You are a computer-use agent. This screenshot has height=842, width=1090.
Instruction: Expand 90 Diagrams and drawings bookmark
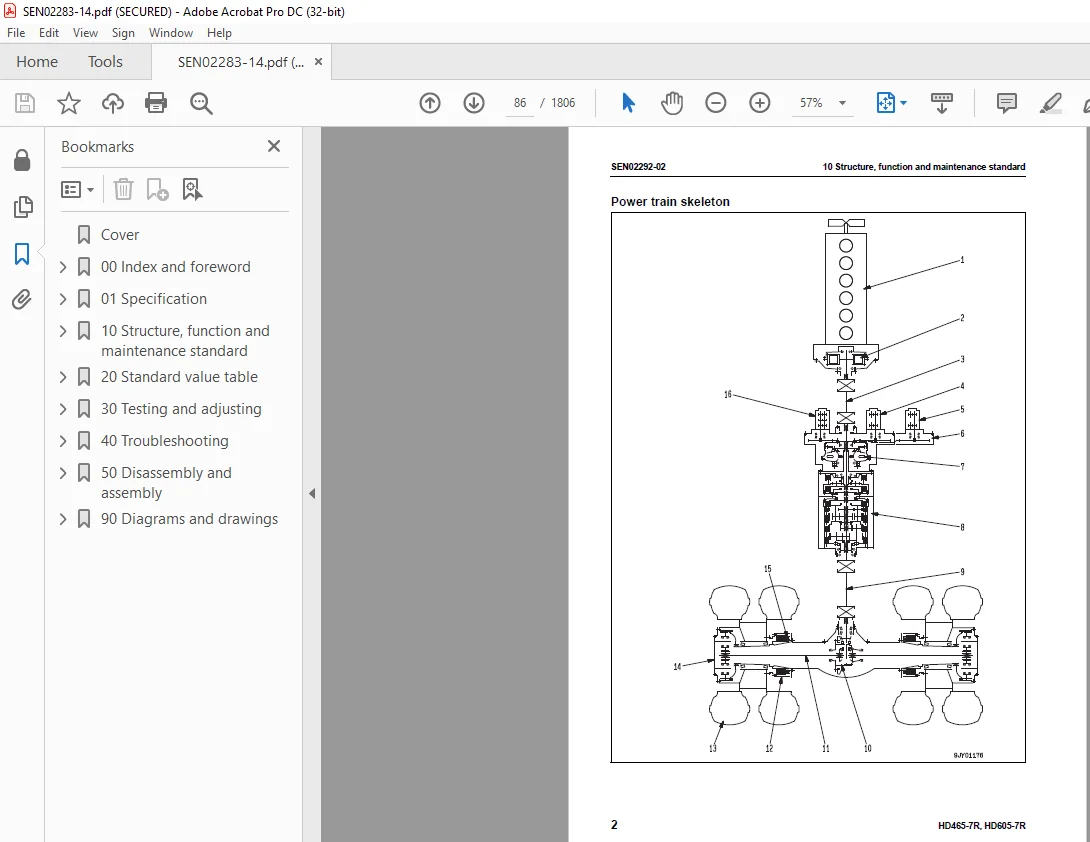tap(63, 519)
